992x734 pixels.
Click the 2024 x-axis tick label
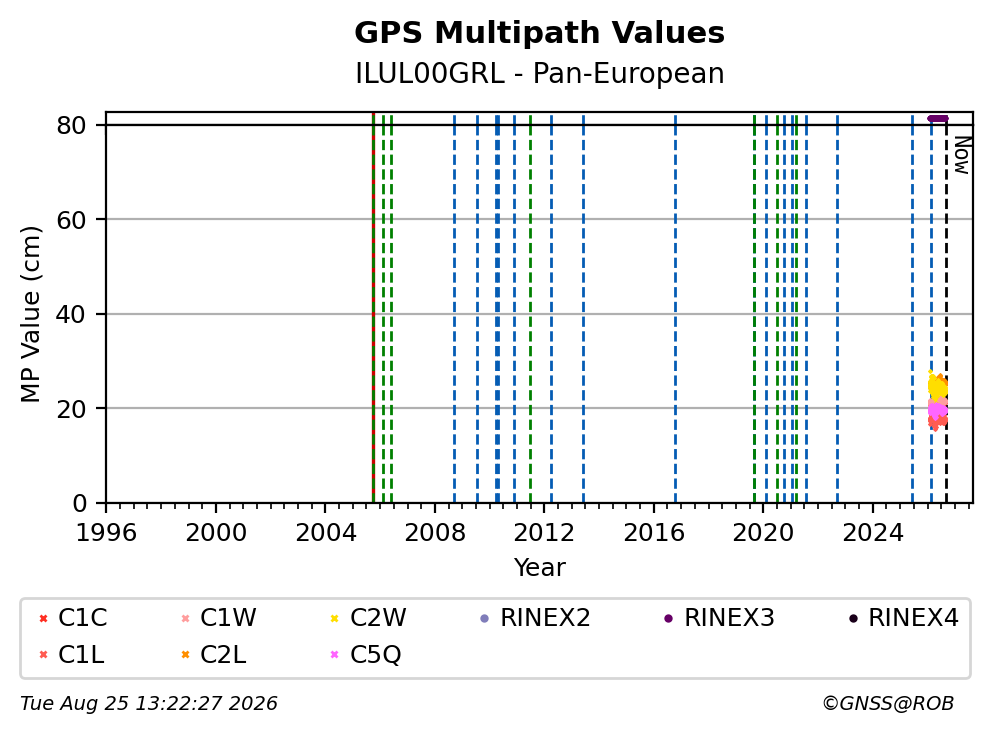tap(872, 533)
